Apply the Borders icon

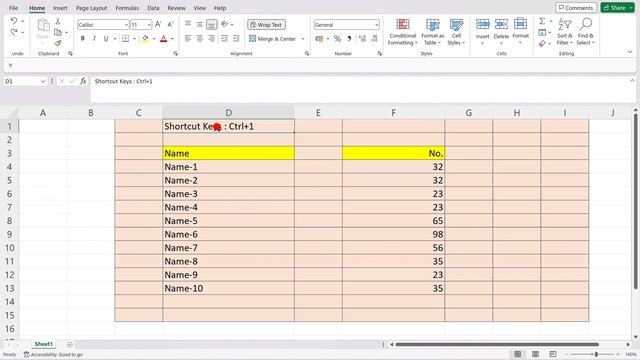[126, 38]
